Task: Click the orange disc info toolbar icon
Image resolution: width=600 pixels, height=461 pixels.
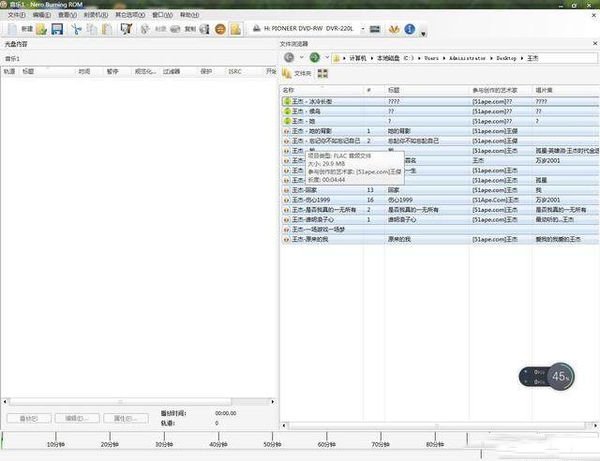Action: point(221,30)
